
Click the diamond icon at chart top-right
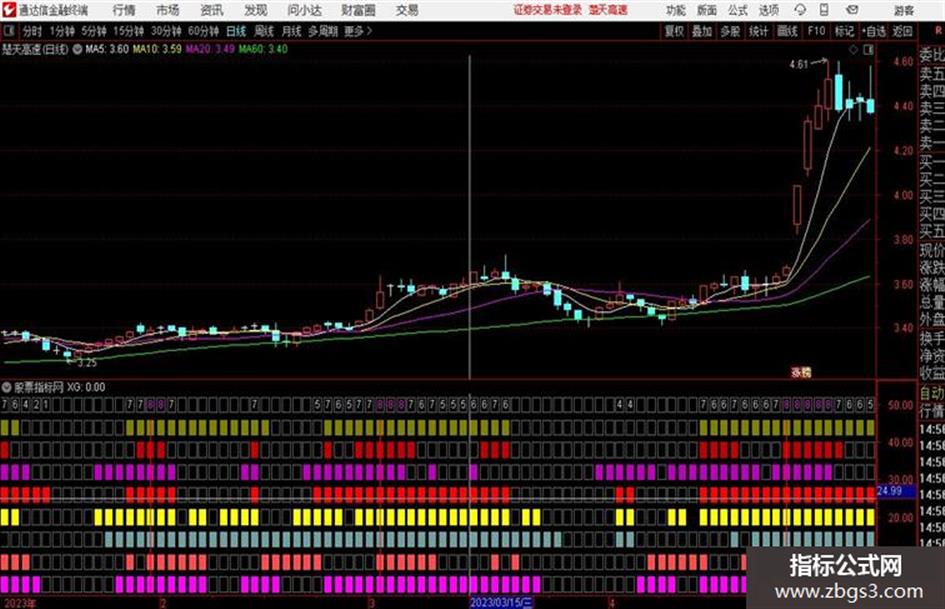coord(853,50)
